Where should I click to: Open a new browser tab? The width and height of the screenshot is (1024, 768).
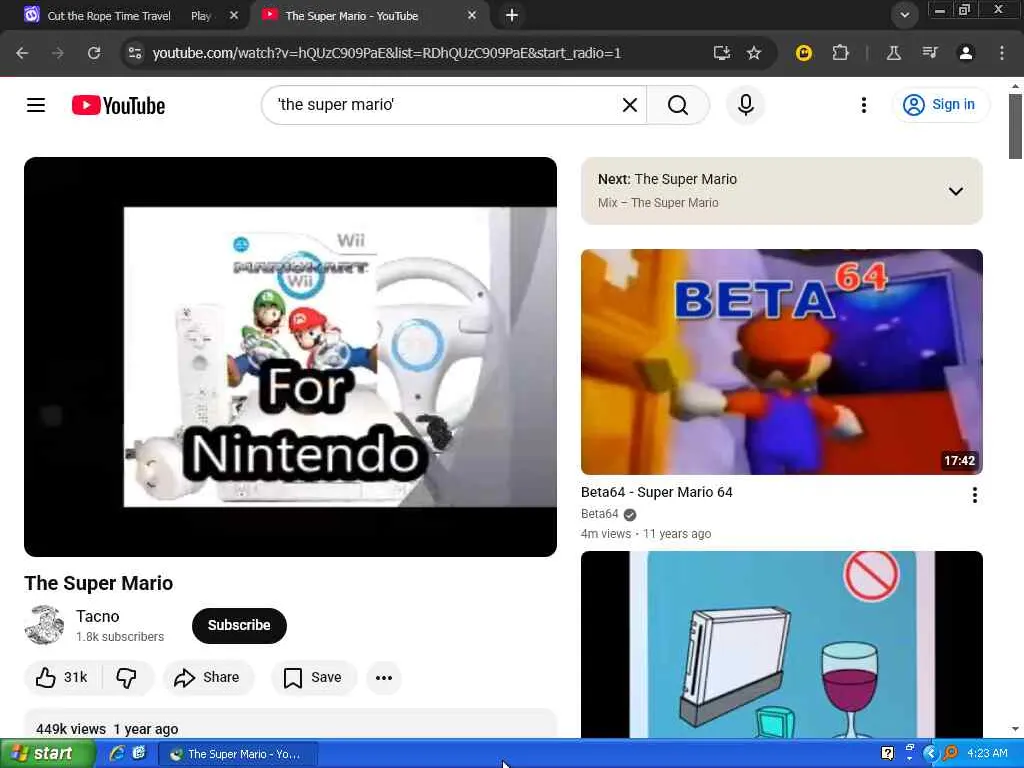coord(512,15)
